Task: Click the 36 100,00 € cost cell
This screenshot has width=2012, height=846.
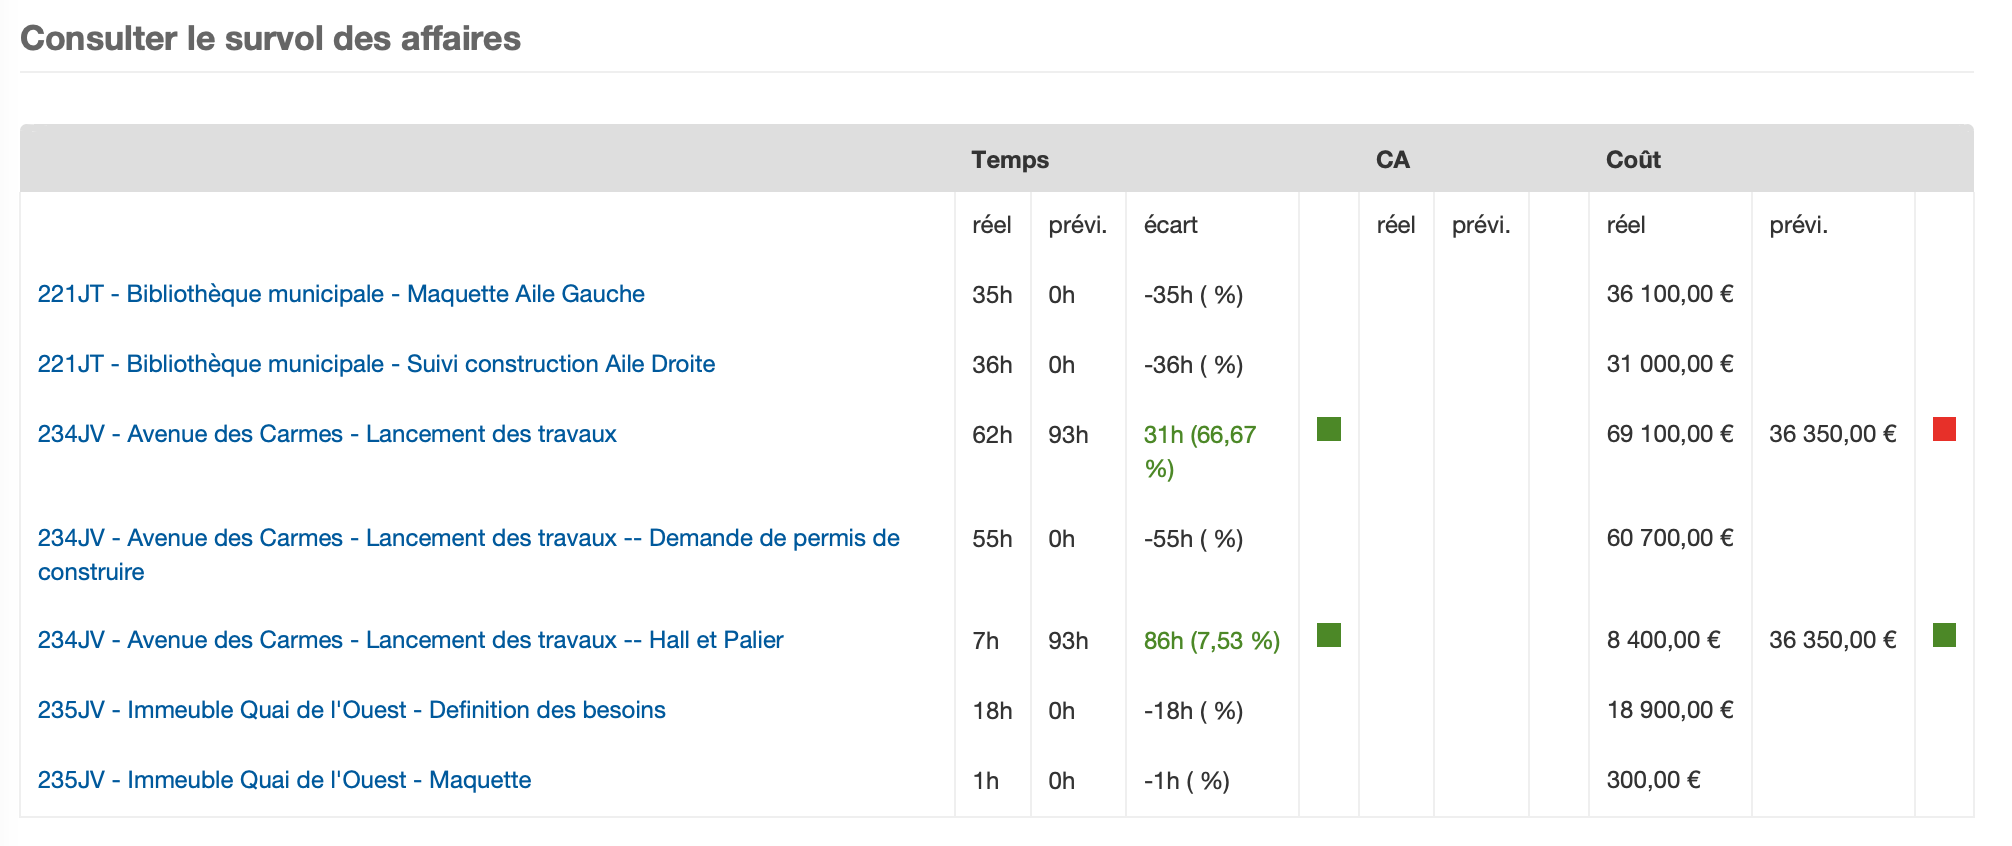Action: tap(1670, 294)
